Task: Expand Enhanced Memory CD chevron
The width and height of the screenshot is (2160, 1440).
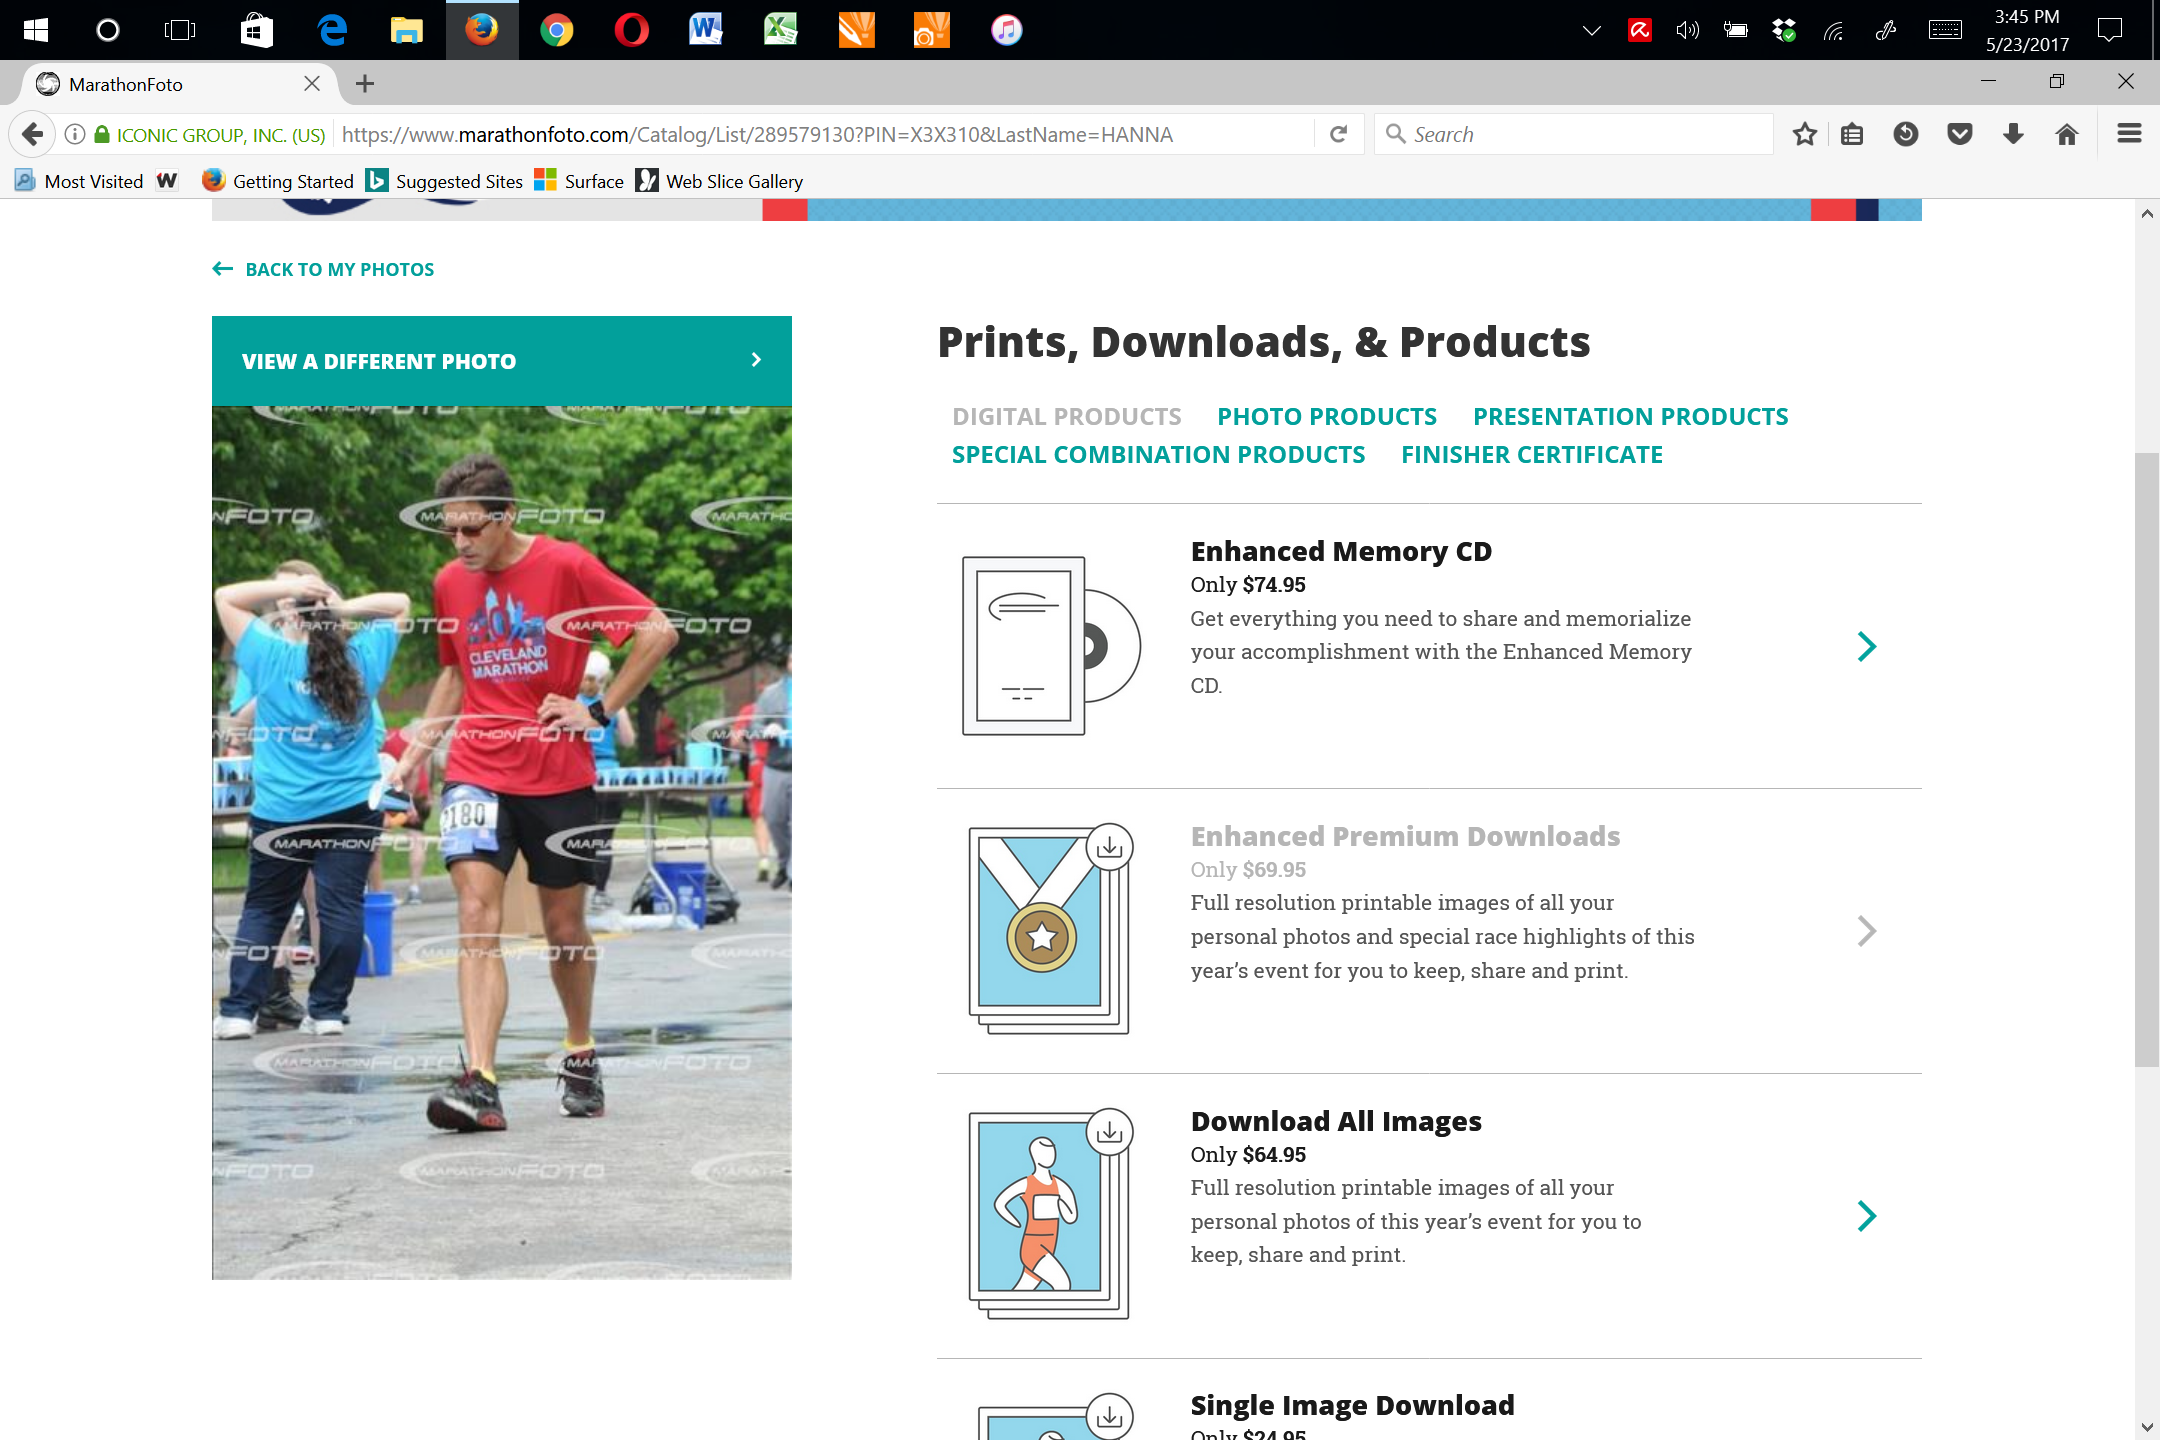Action: [x=1866, y=647]
